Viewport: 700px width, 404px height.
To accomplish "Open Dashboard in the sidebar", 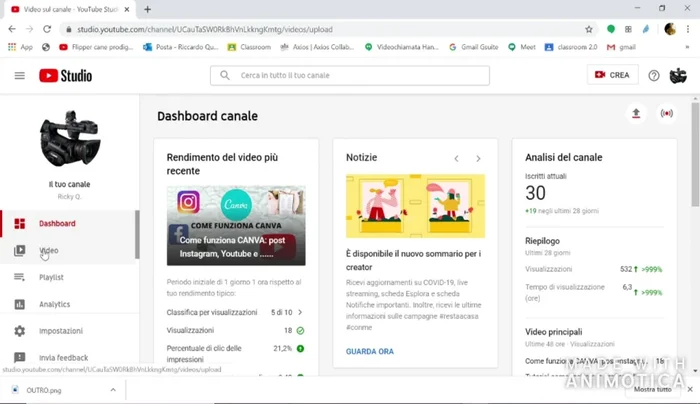I will 68,224.
